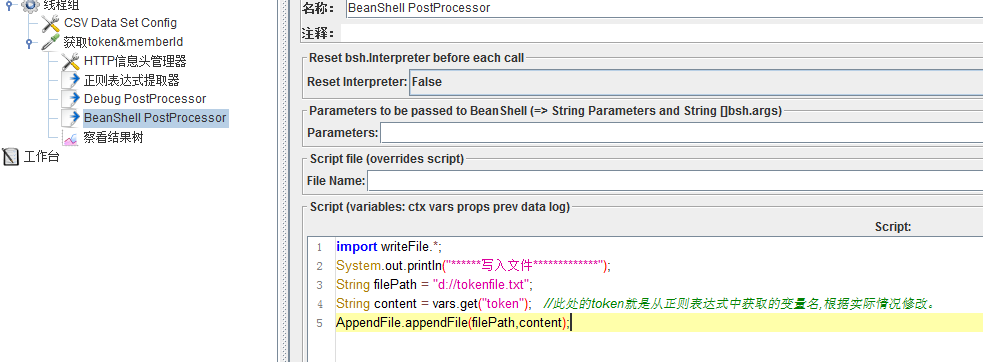Click line number 1 in the script gutter

point(320,247)
